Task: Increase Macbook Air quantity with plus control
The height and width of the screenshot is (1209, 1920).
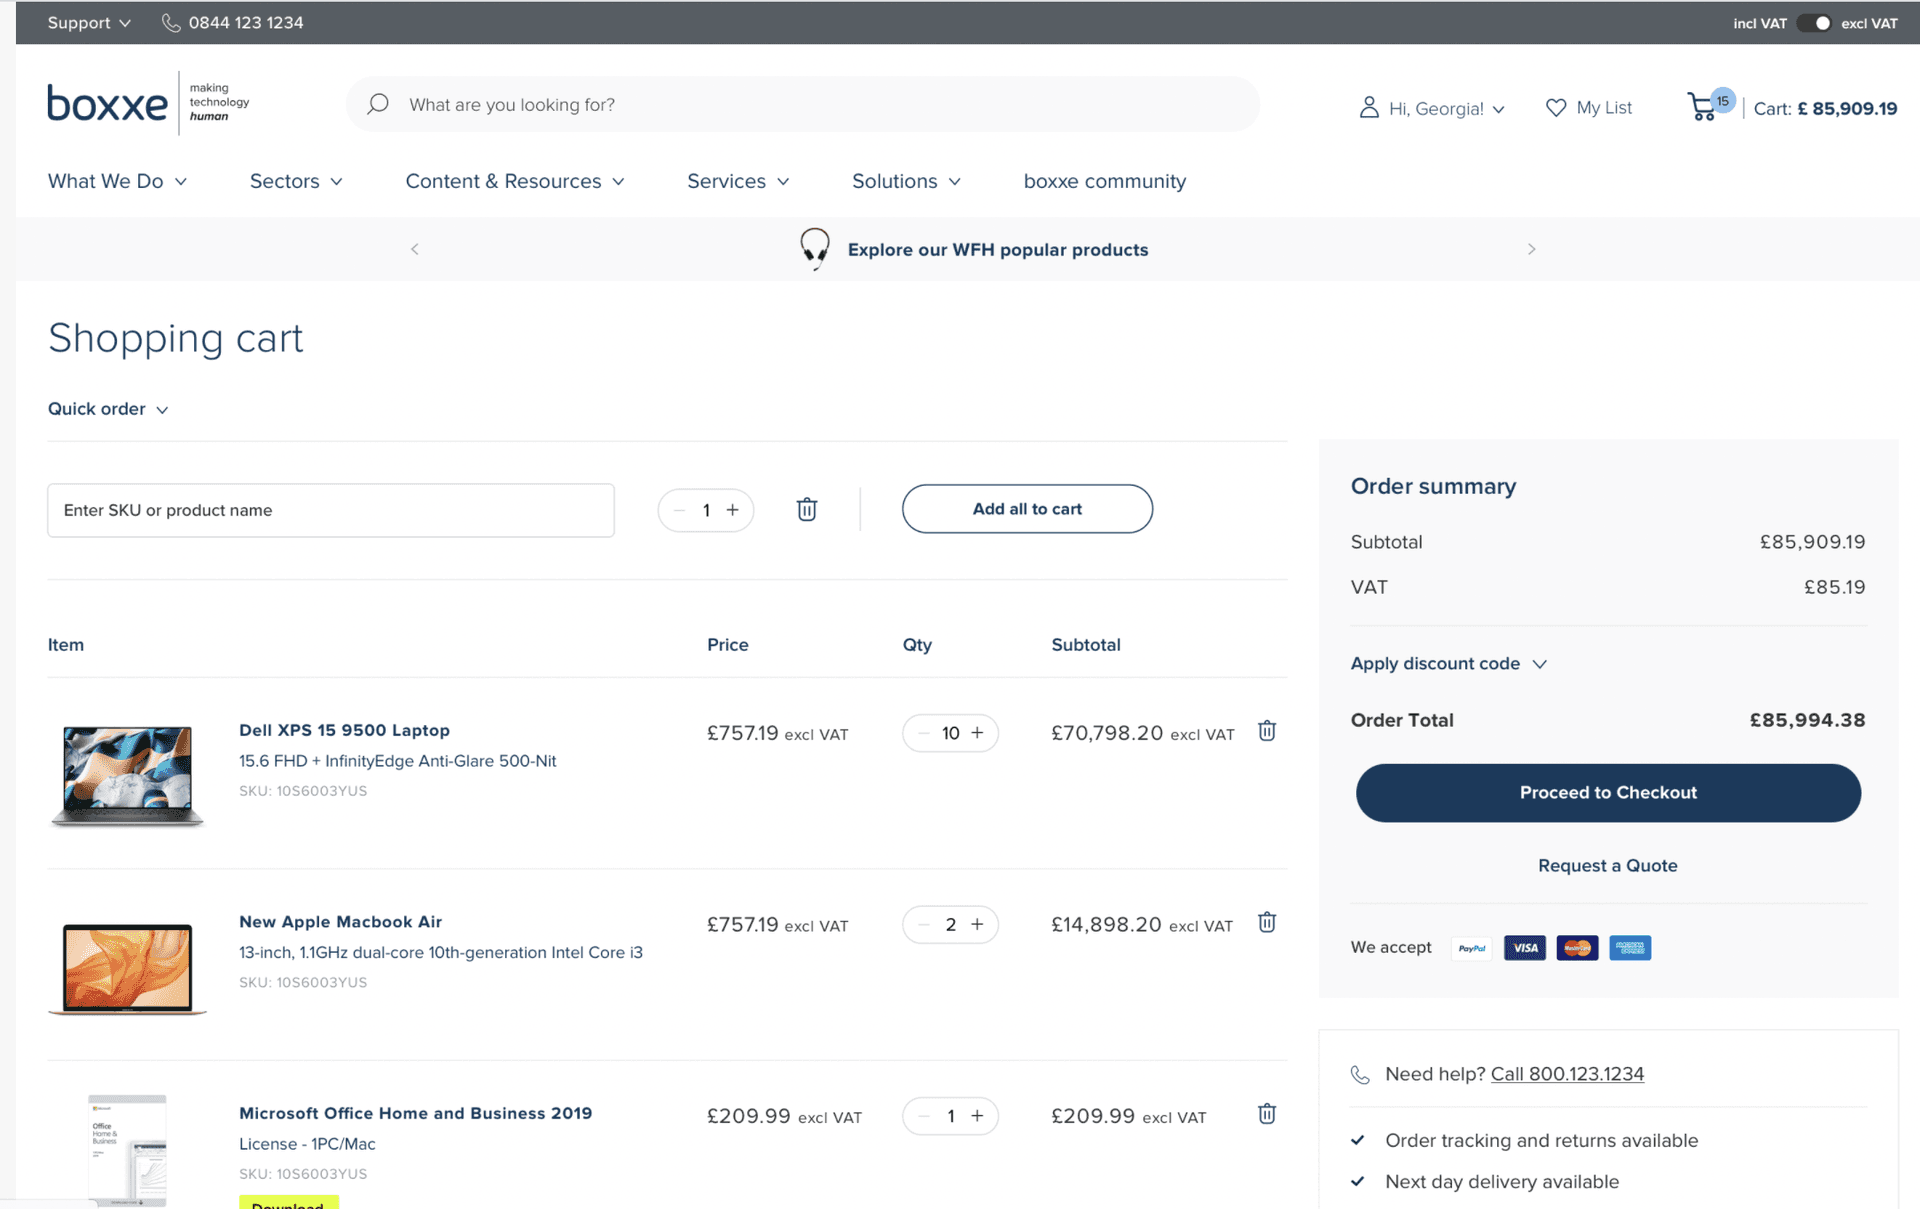Action: pos(978,924)
